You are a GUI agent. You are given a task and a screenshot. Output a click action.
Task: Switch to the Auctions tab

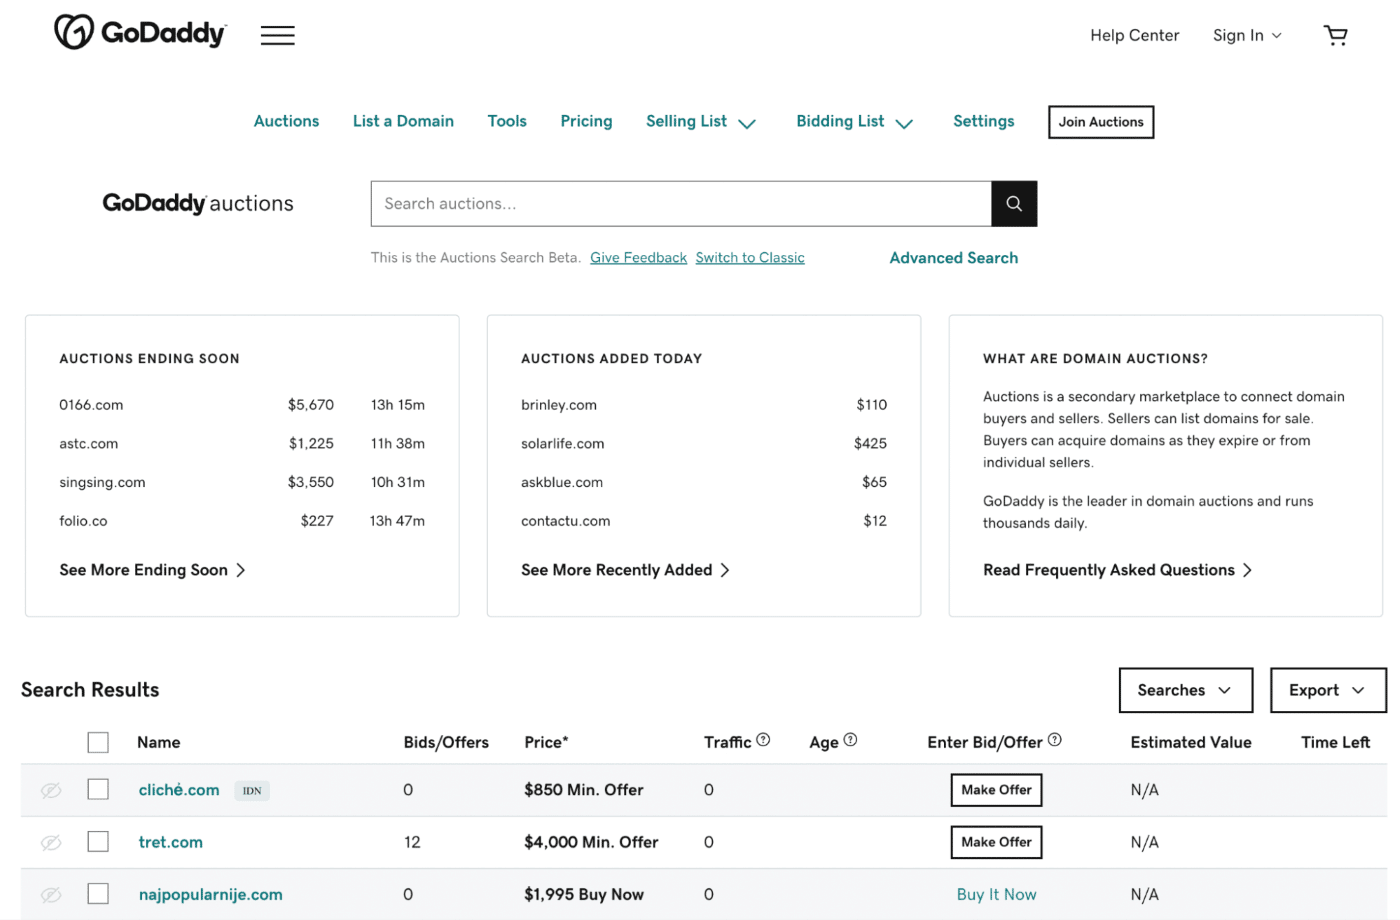click(x=286, y=121)
